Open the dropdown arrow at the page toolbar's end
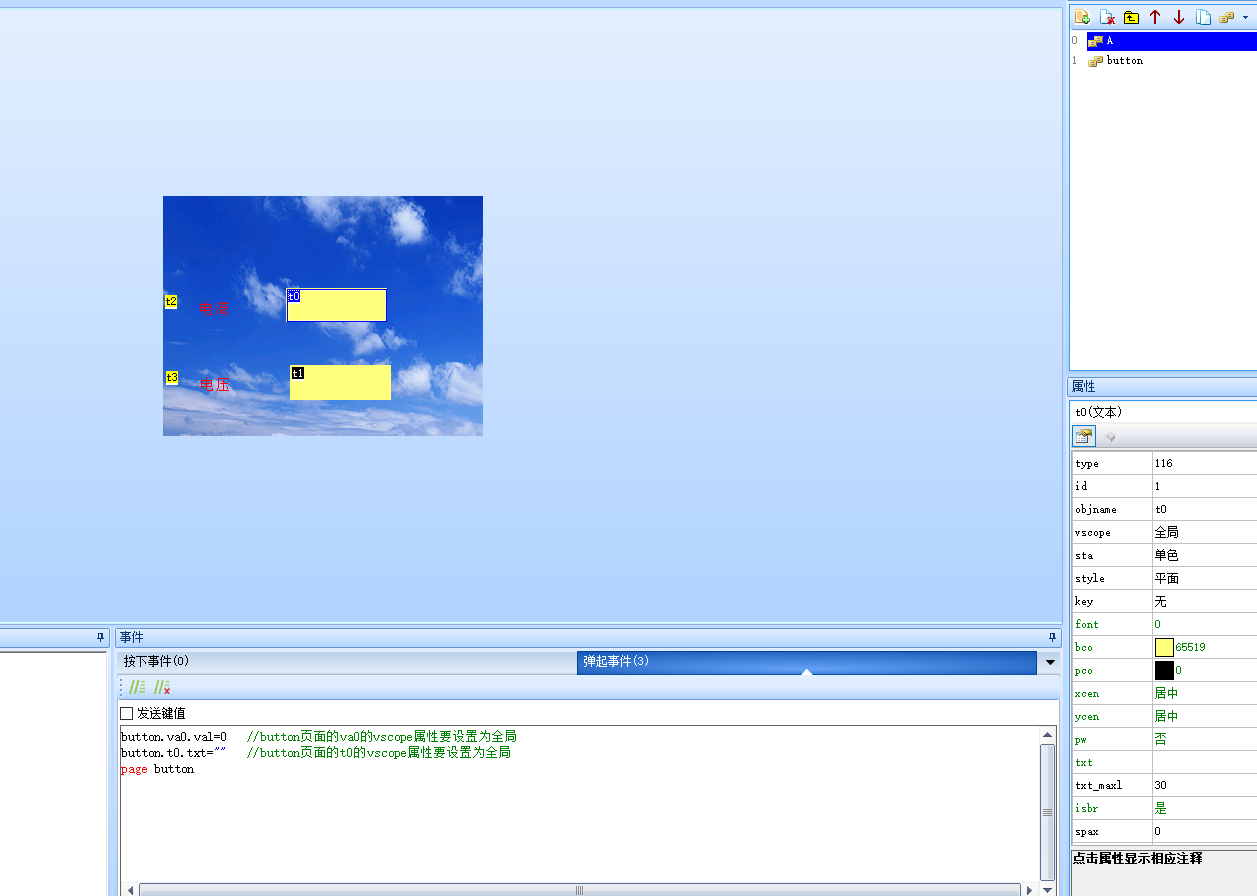 point(1245,17)
